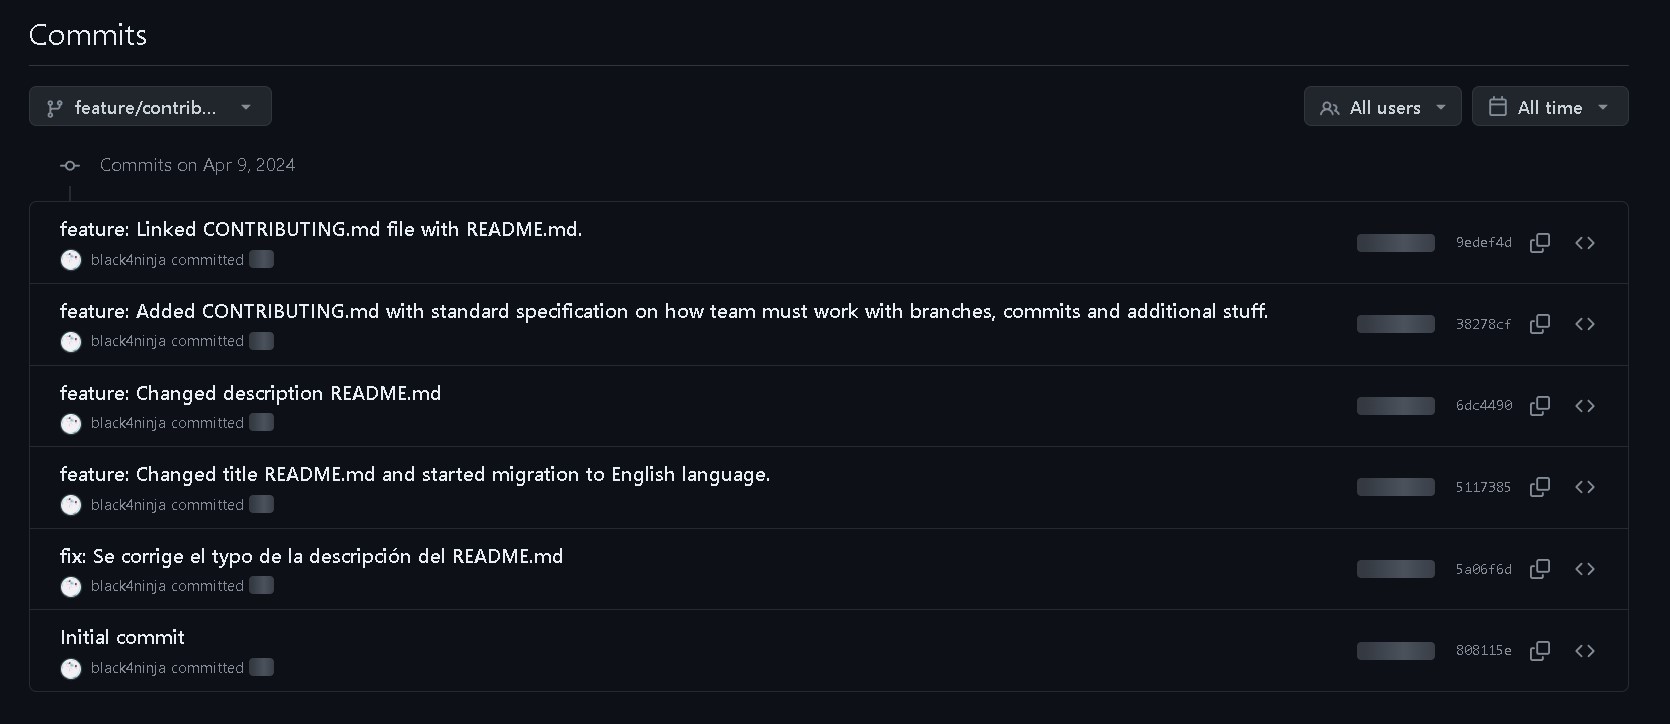The width and height of the screenshot is (1670, 724).
Task: Browse repository at commit 5a06f6d
Action: [x=1585, y=569]
